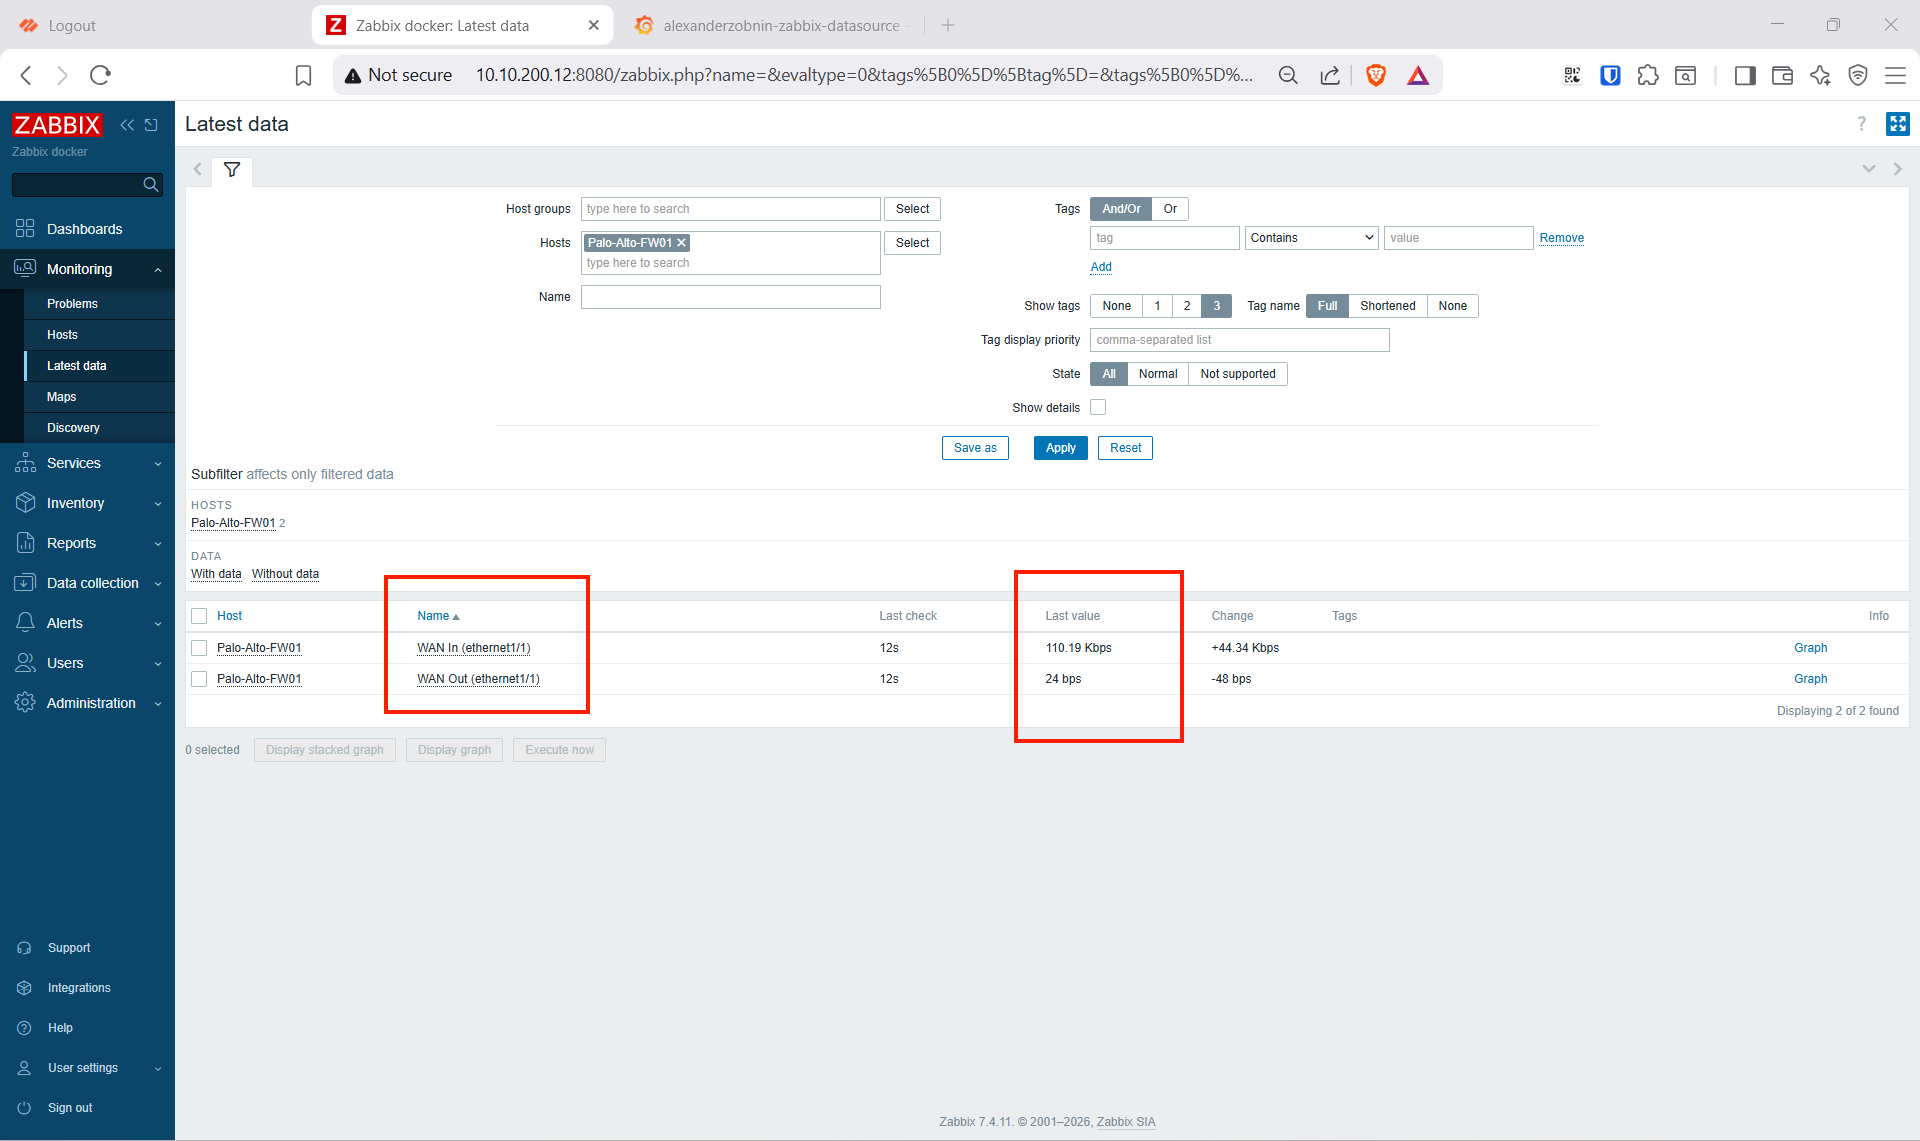This screenshot has height=1141, width=1920.
Task: Click the Tag display priority field
Action: coord(1240,340)
